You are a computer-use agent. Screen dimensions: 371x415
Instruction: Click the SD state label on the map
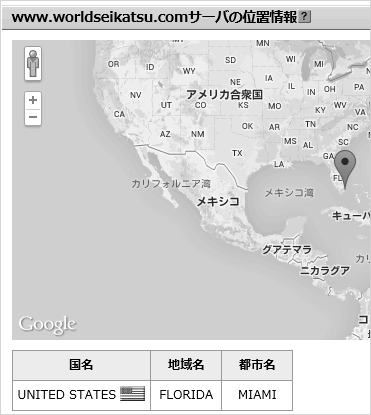230,60
